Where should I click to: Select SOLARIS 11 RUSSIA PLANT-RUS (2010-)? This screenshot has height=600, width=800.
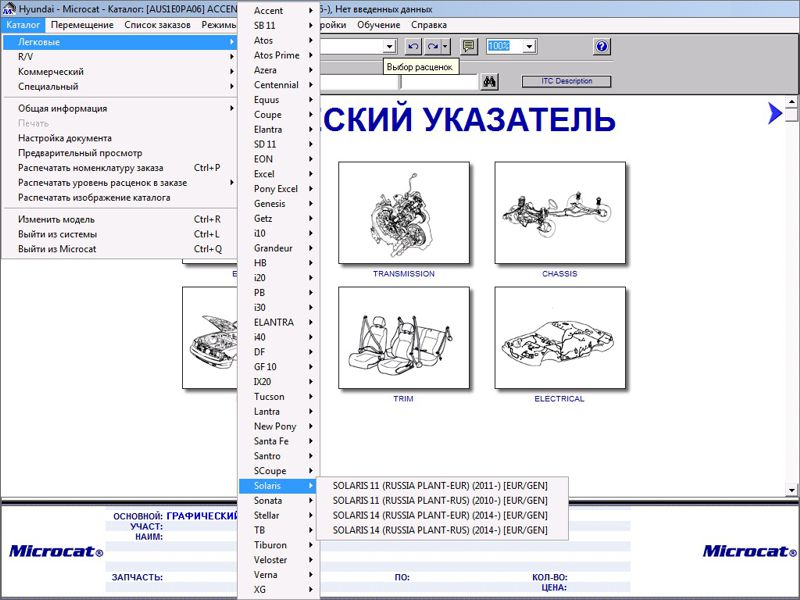click(x=442, y=500)
